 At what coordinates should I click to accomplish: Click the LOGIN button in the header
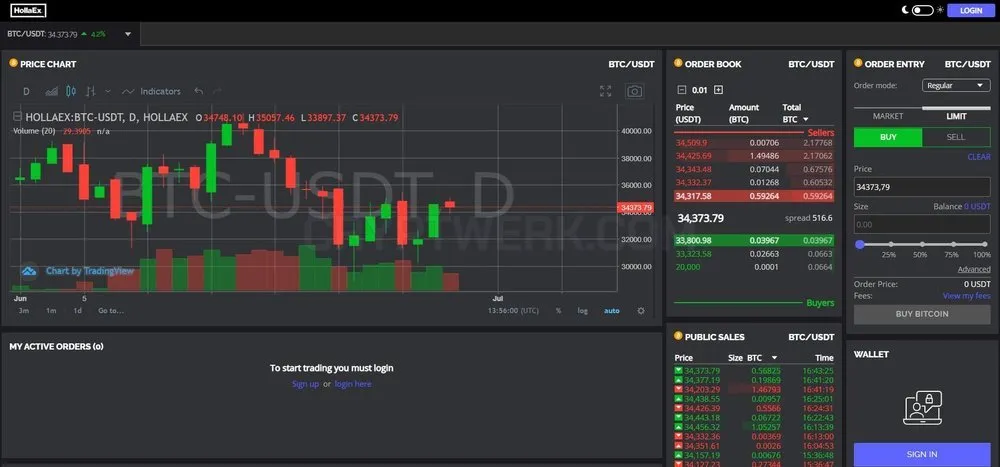pyautogui.click(x=971, y=11)
